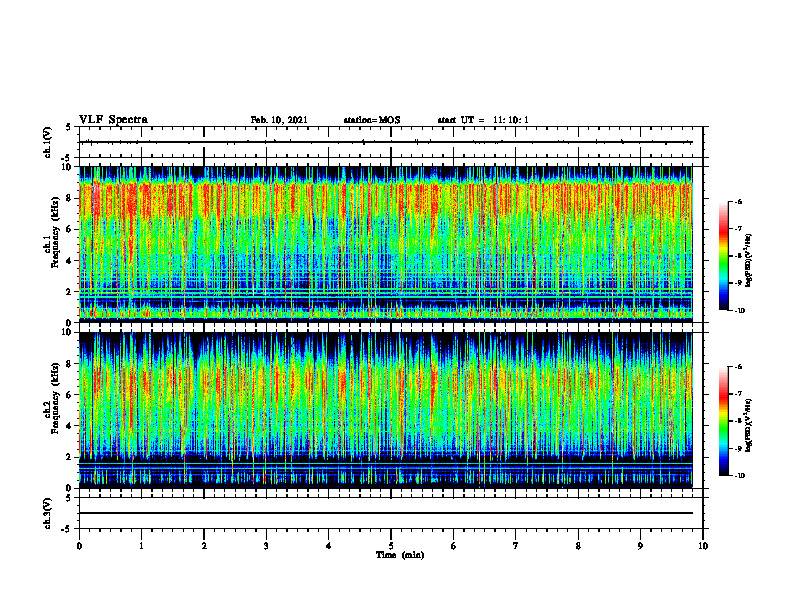Click the ch.3(V) axis label
The image size is (792, 612).
[x=47, y=514]
